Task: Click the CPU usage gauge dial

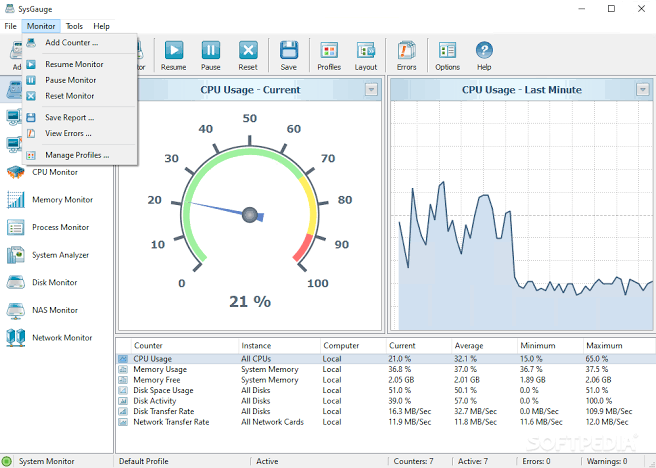Action: point(250,207)
